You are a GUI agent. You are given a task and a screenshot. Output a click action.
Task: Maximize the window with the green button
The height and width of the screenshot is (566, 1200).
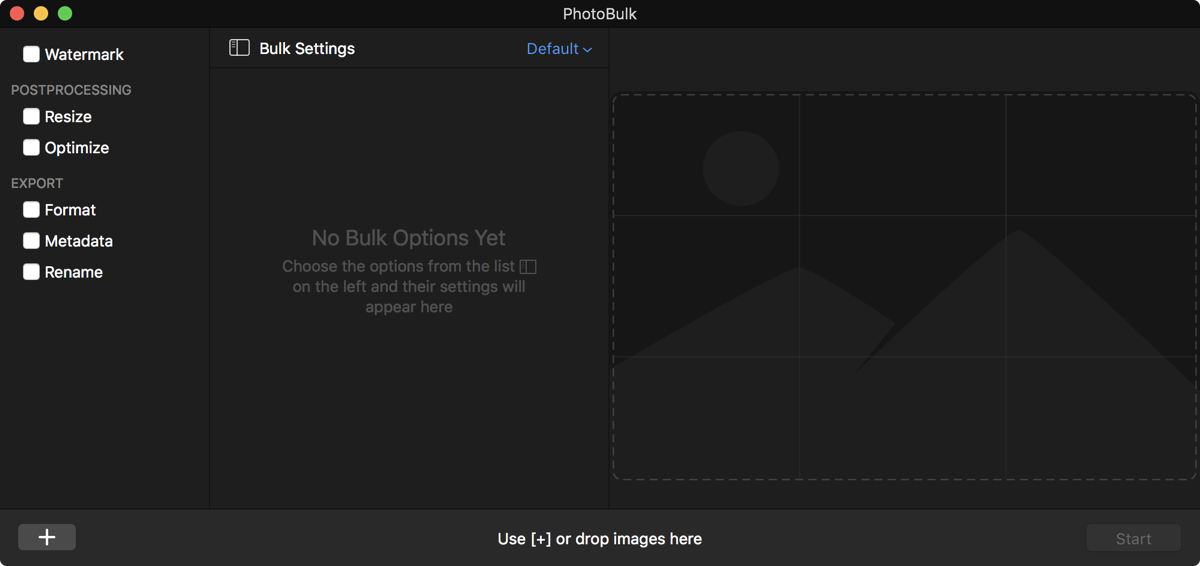tap(65, 14)
